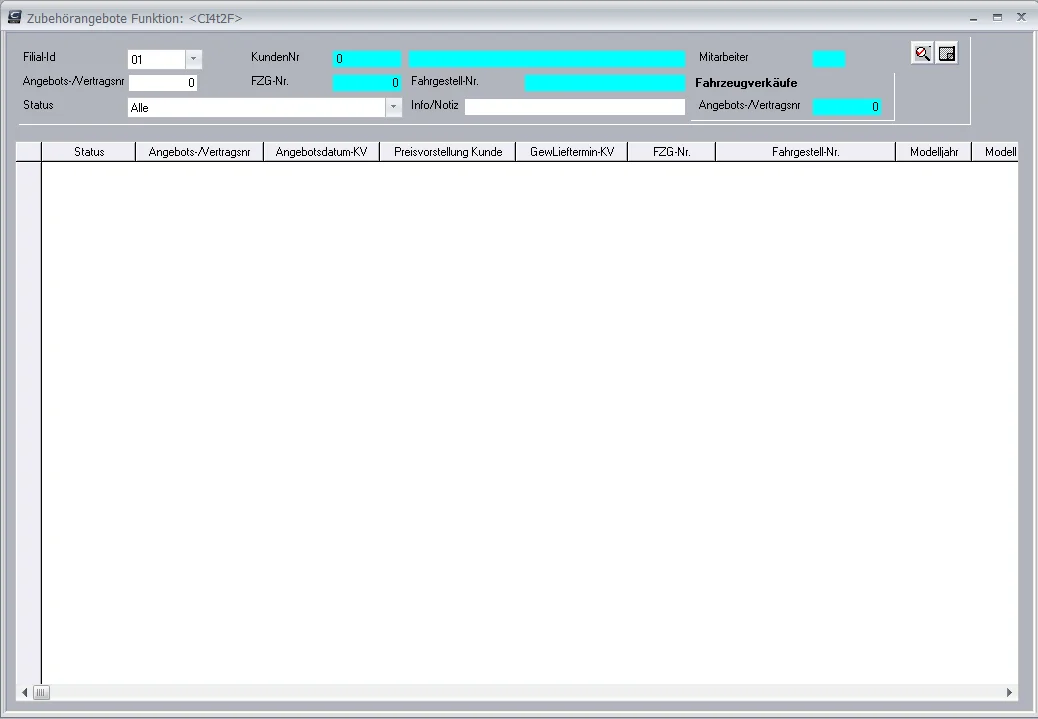Click the Mitarbeiter label
1038x719 pixels.
(x=724, y=57)
